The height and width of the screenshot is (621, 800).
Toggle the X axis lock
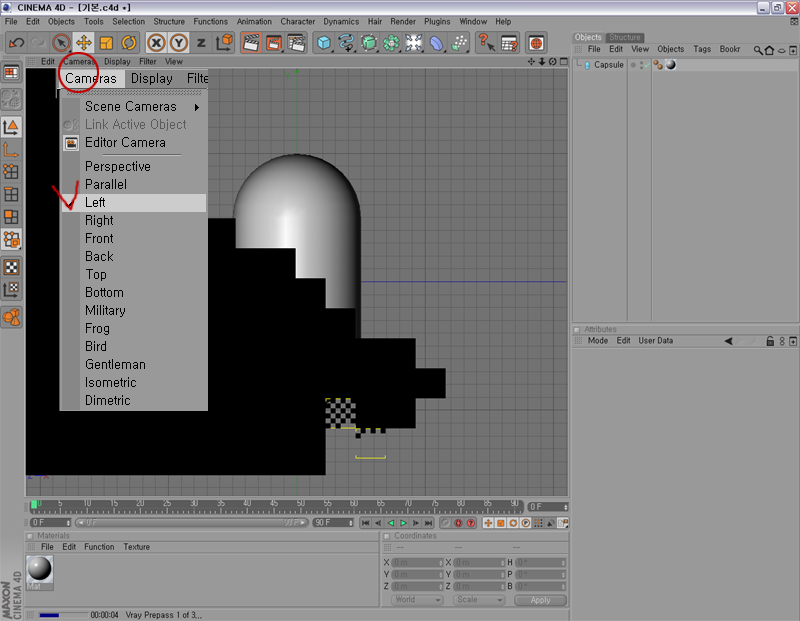point(156,43)
